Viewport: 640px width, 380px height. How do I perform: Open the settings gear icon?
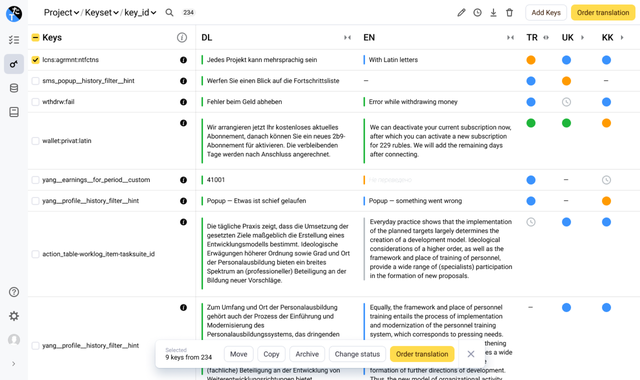[x=14, y=316]
